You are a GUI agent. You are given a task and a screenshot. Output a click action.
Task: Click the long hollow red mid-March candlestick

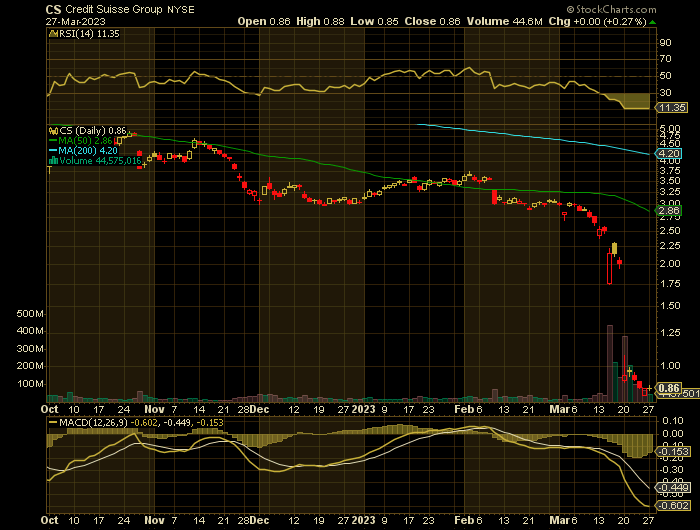click(609, 268)
